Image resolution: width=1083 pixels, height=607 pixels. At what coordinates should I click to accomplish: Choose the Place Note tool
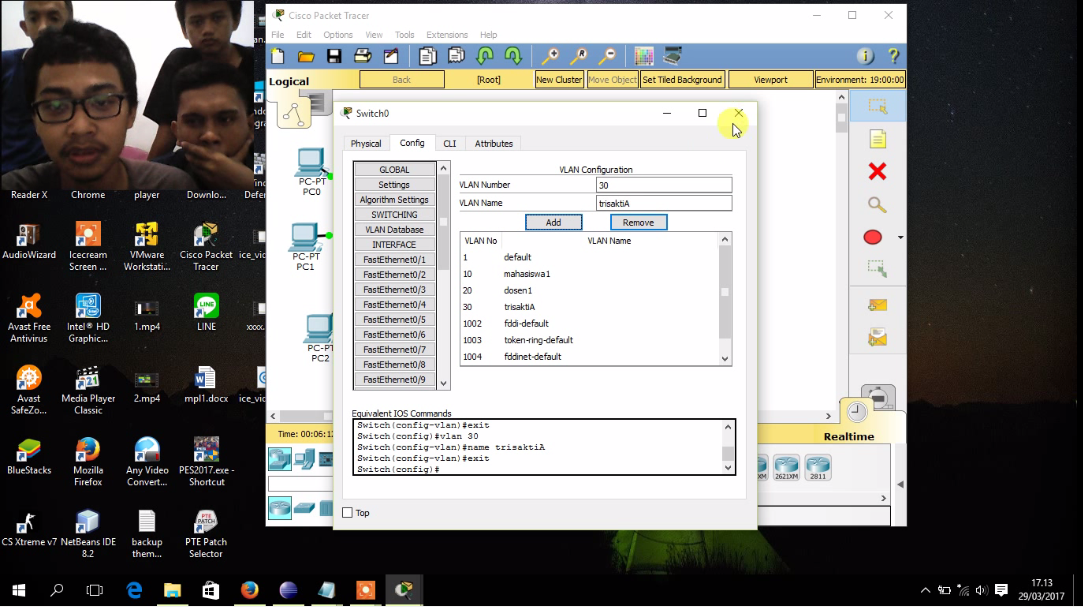tap(877, 139)
